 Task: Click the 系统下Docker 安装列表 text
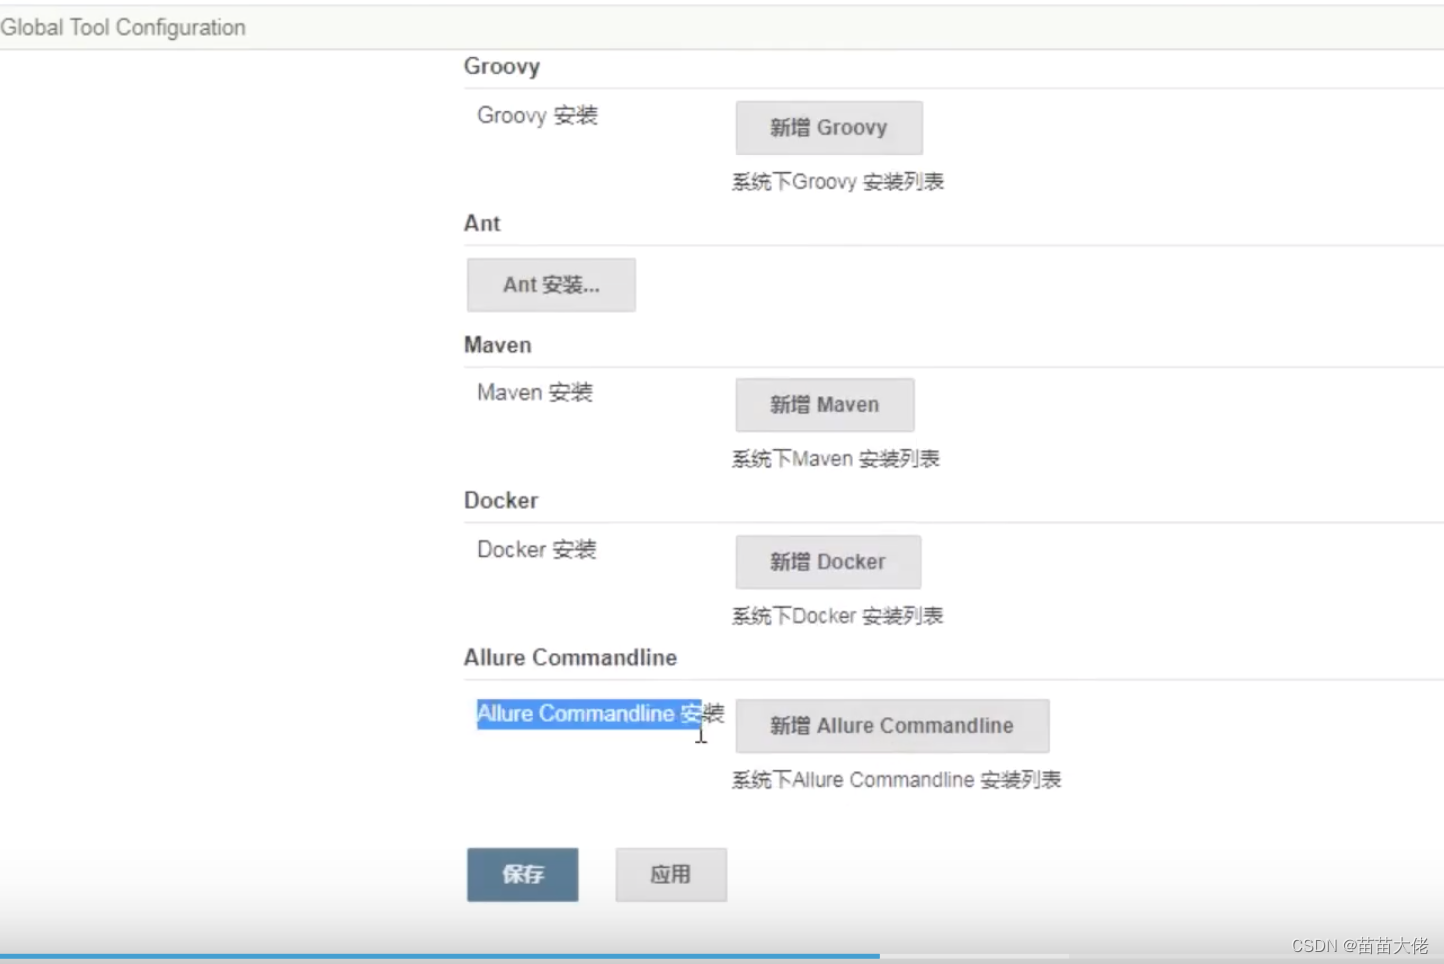point(838,616)
